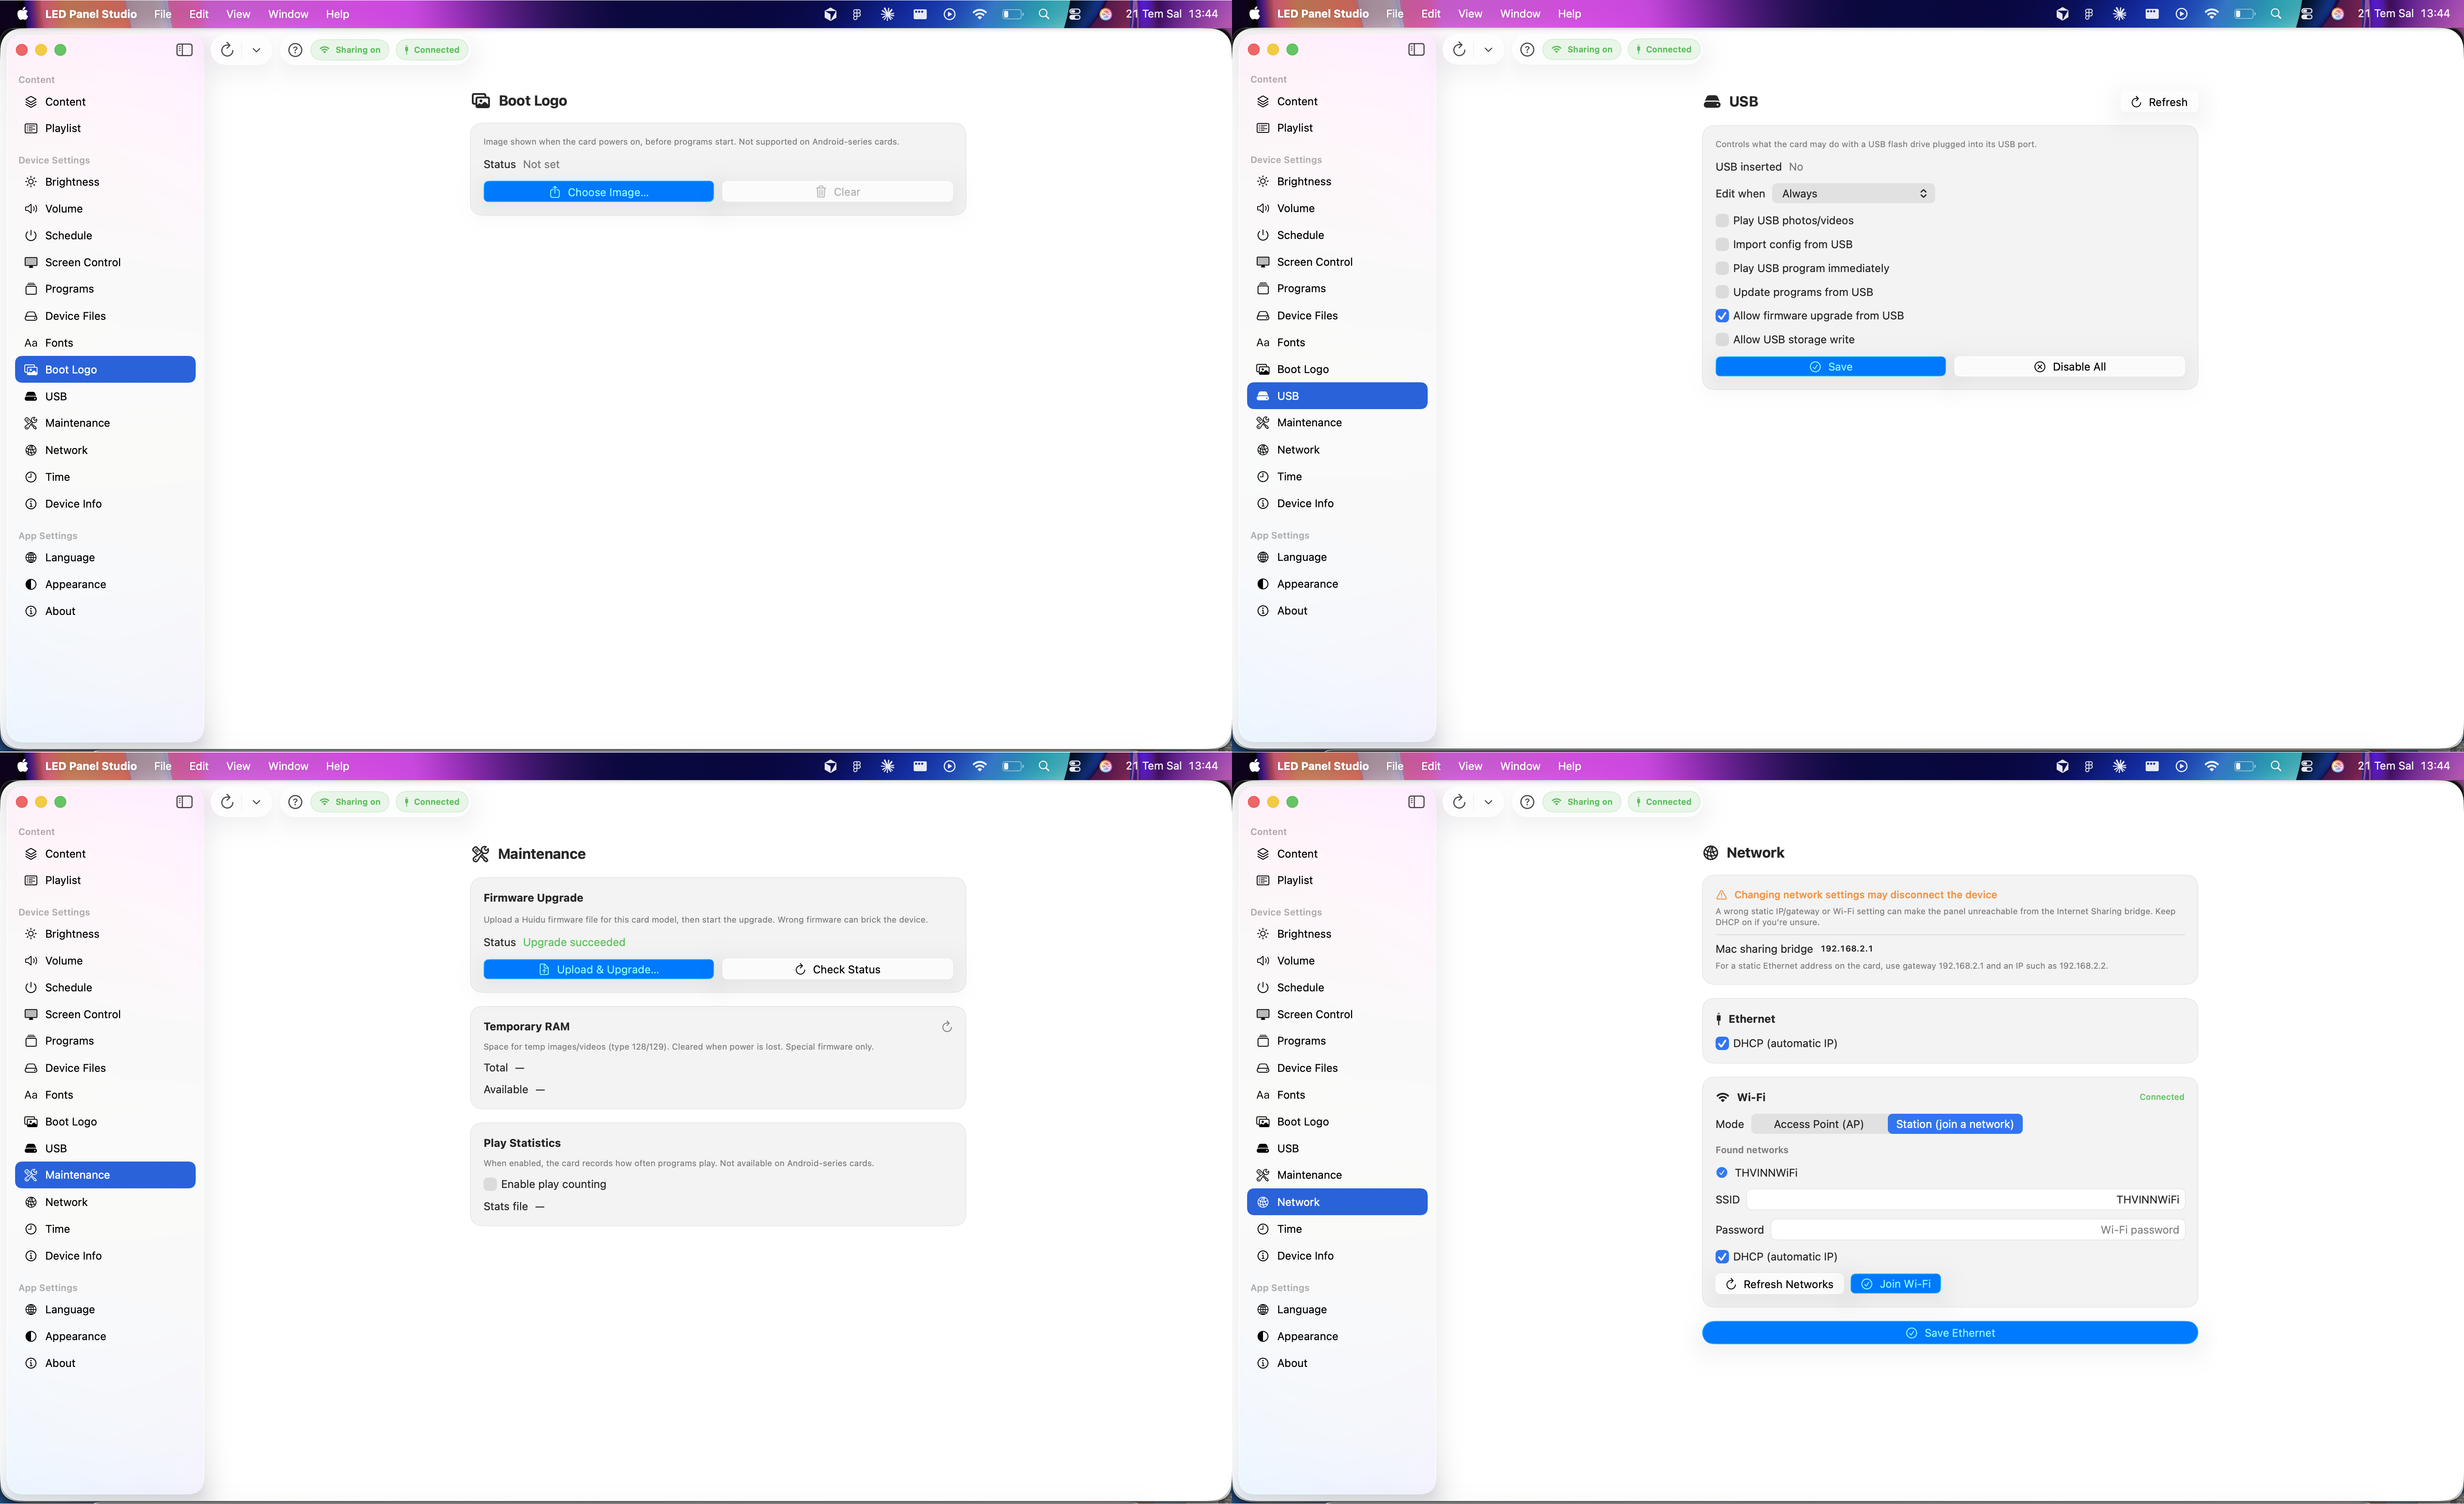
Task: Click the Temporary RAM refresh icon in the Maintenance window
Action: click(946, 1027)
